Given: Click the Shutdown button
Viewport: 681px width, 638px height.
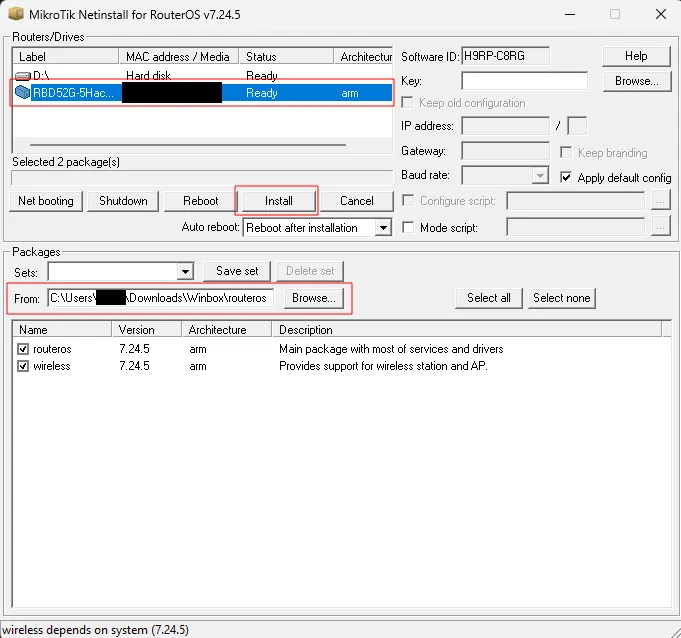Looking at the screenshot, I should click(123, 201).
